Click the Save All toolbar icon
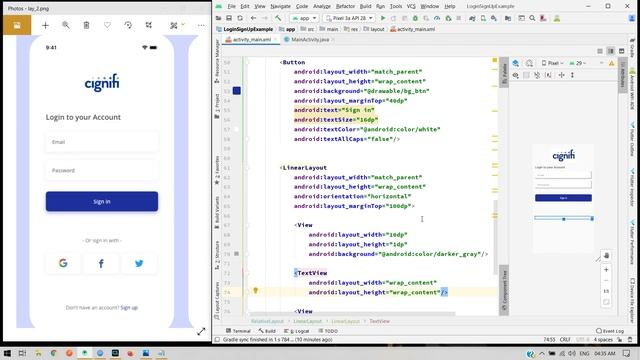The image size is (640, 360). coord(229,18)
